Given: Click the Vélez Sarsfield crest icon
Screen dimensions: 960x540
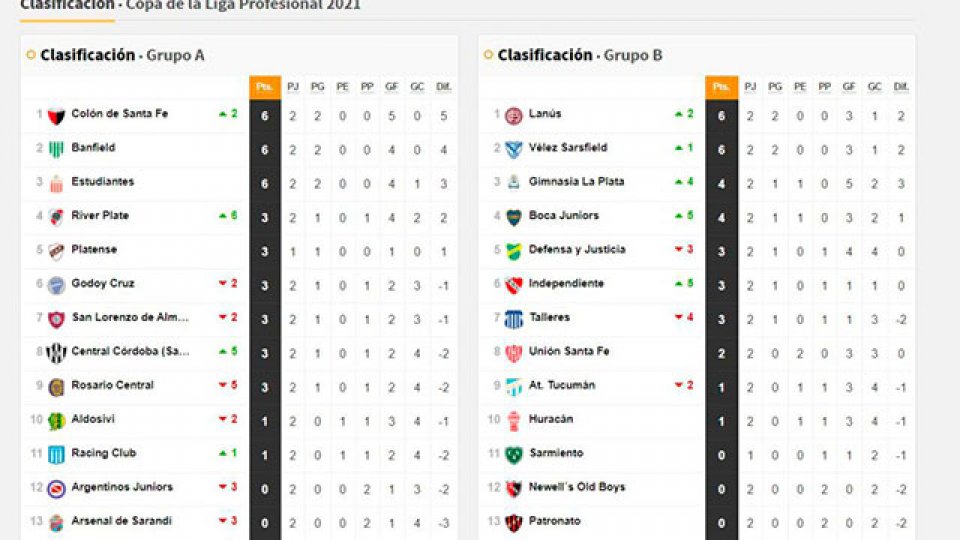Looking at the screenshot, I should coord(514,149).
